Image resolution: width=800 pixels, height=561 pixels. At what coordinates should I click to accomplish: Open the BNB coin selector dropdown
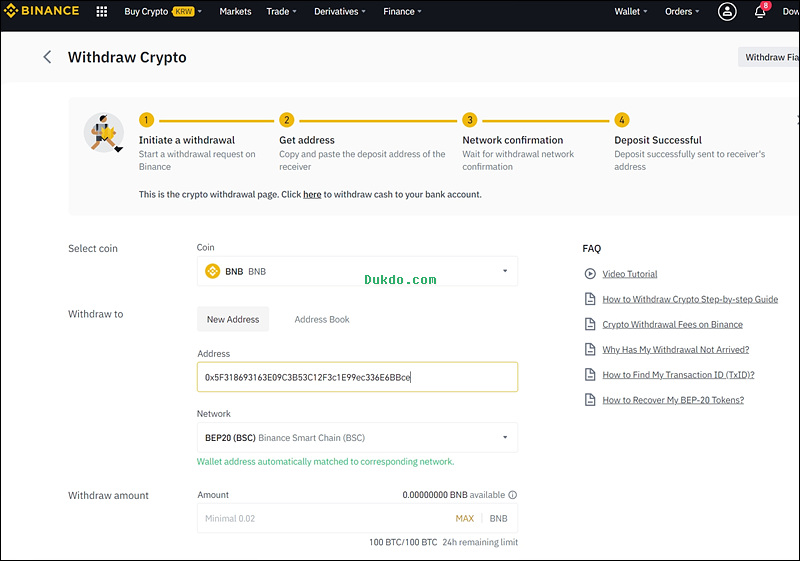357,271
